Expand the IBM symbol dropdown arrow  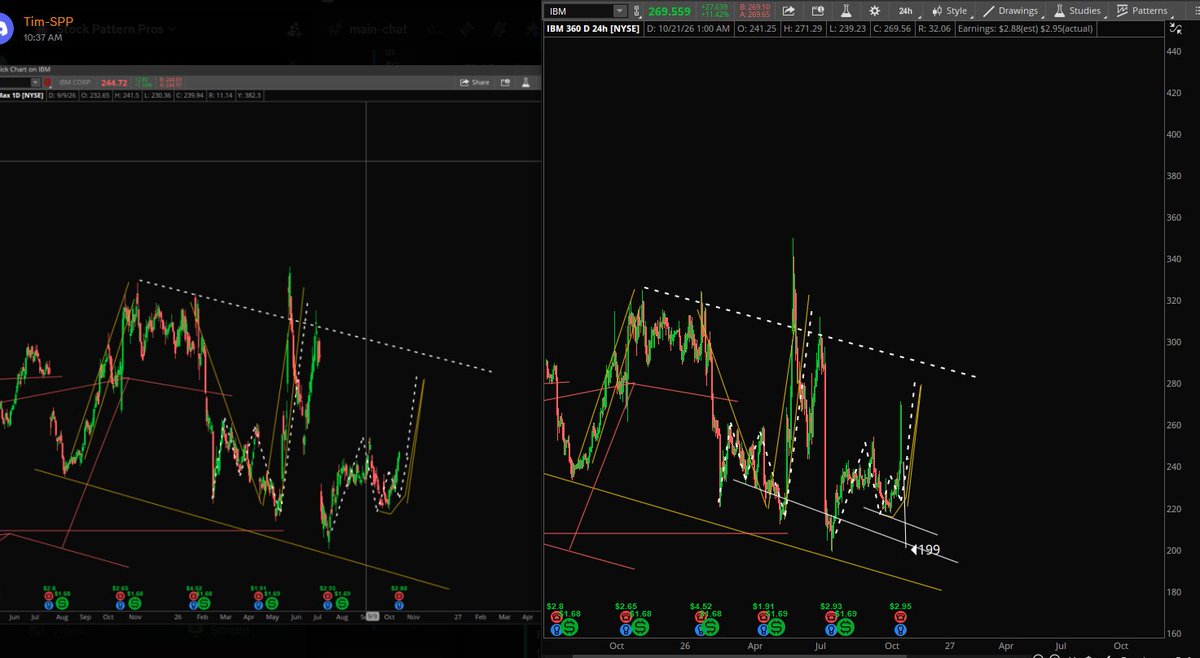[620, 11]
